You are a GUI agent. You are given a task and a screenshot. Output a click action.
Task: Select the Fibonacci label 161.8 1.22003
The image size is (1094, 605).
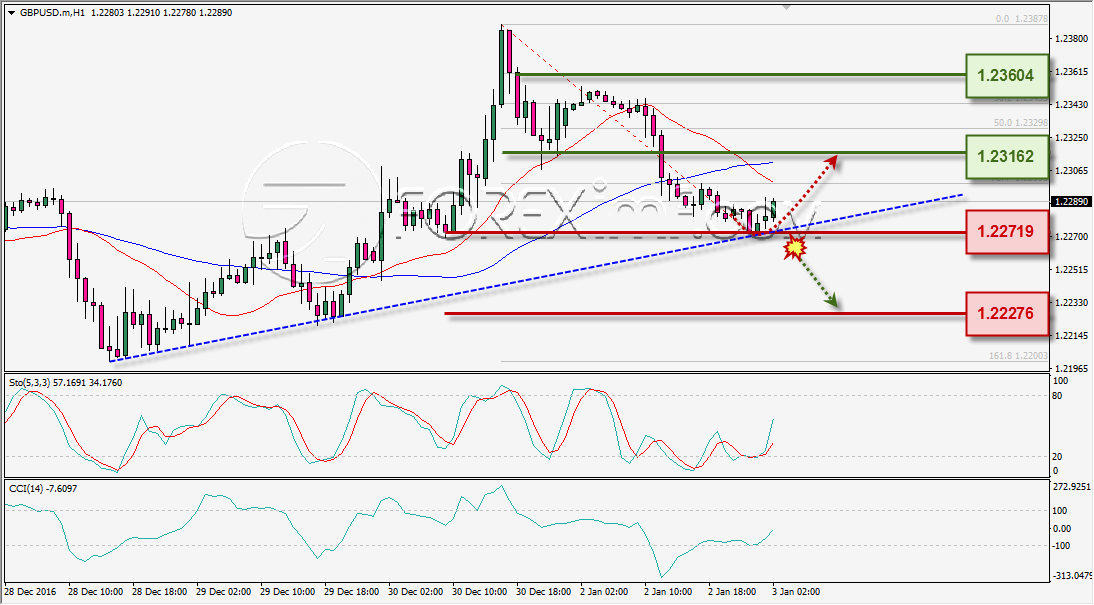coord(1019,356)
